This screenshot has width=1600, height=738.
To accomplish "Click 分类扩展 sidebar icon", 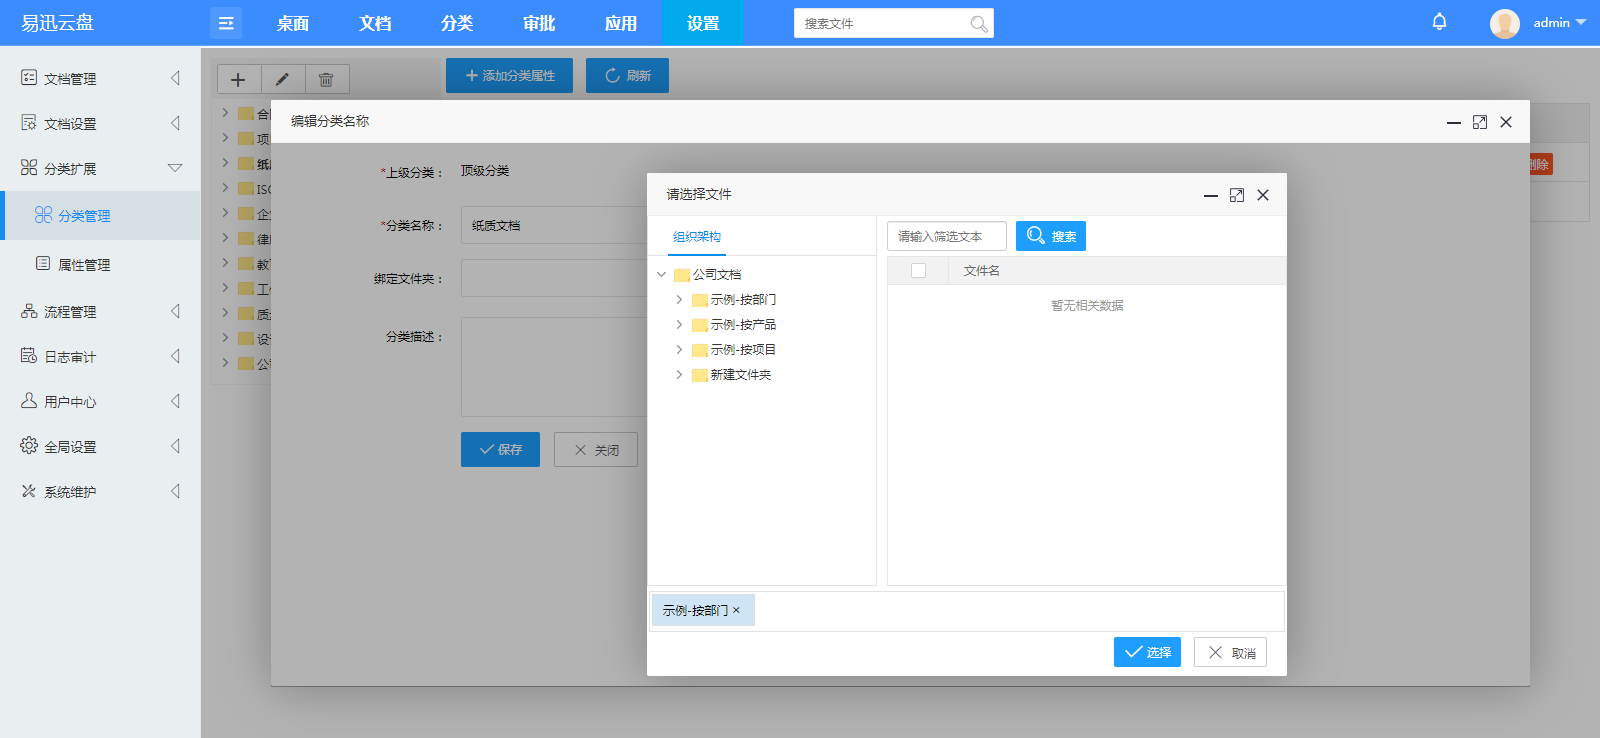I will (29, 168).
